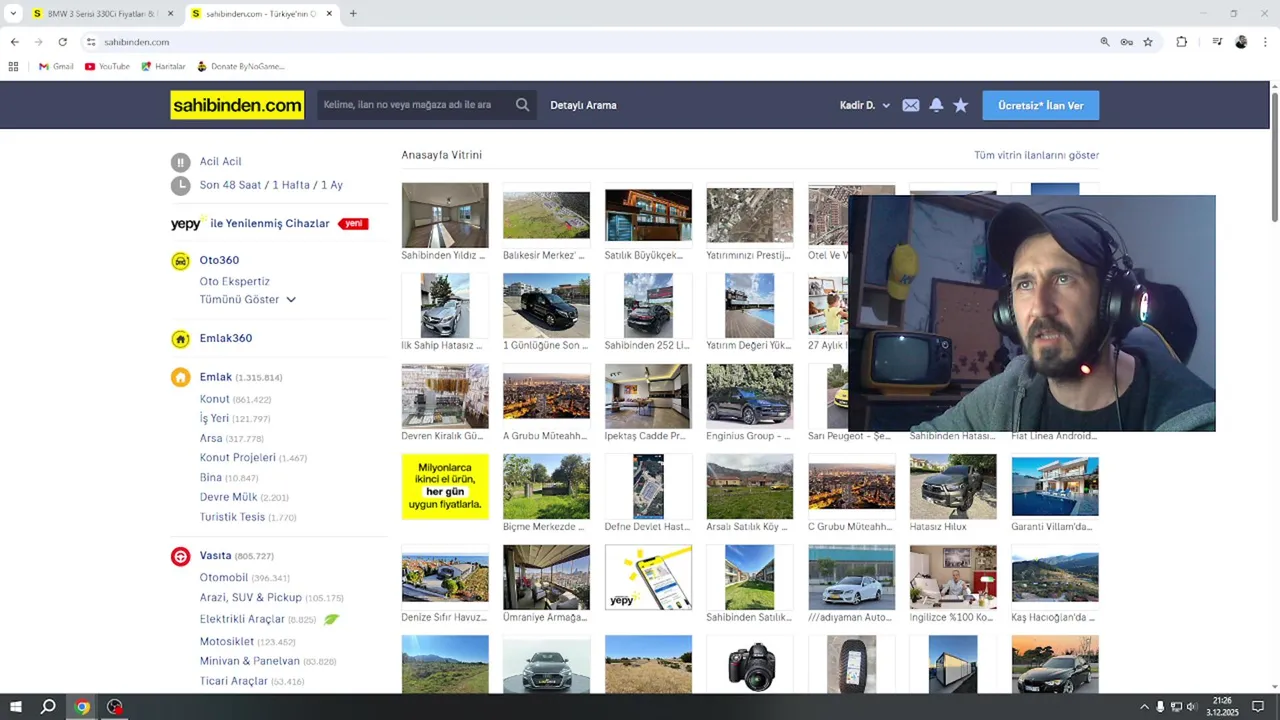The height and width of the screenshot is (720, 1280).
Task: Click the green leaf icon beside Elektrikli Araçlar
Action: tap(331, 619)
